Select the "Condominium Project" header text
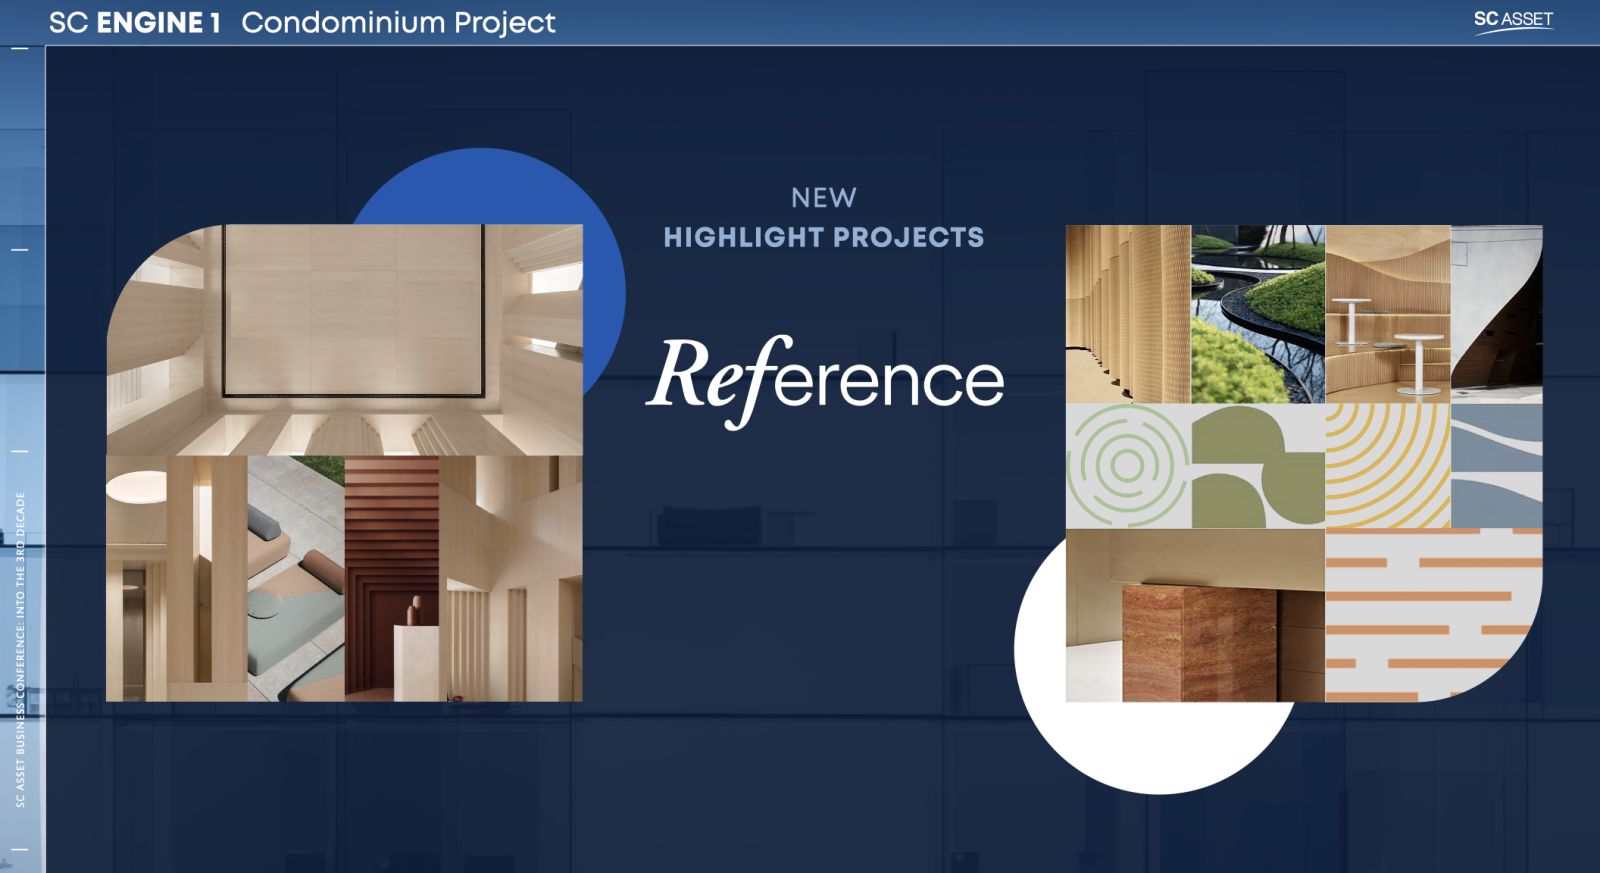Image resolution: width=1600 pixels, height=873 pixels. [x=398, y=23]
